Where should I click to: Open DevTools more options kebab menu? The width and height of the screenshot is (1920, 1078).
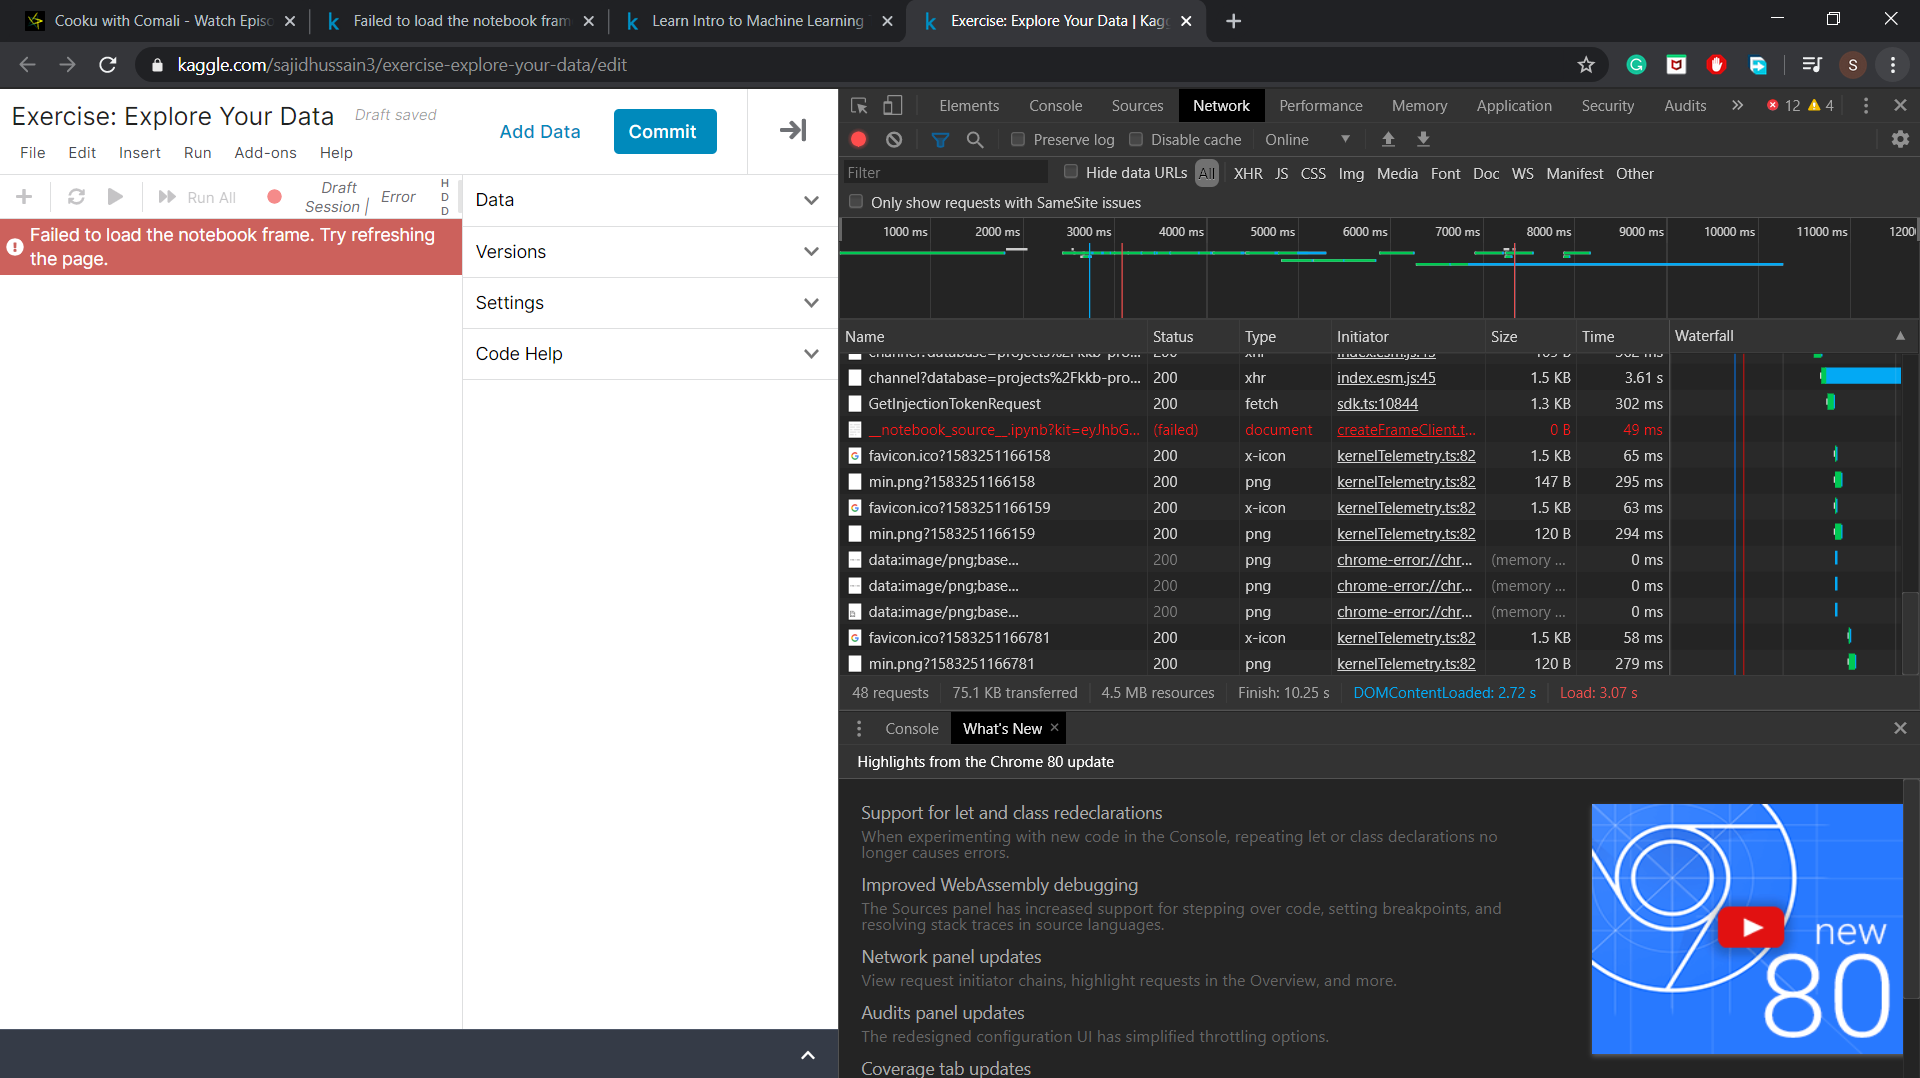1865,105
